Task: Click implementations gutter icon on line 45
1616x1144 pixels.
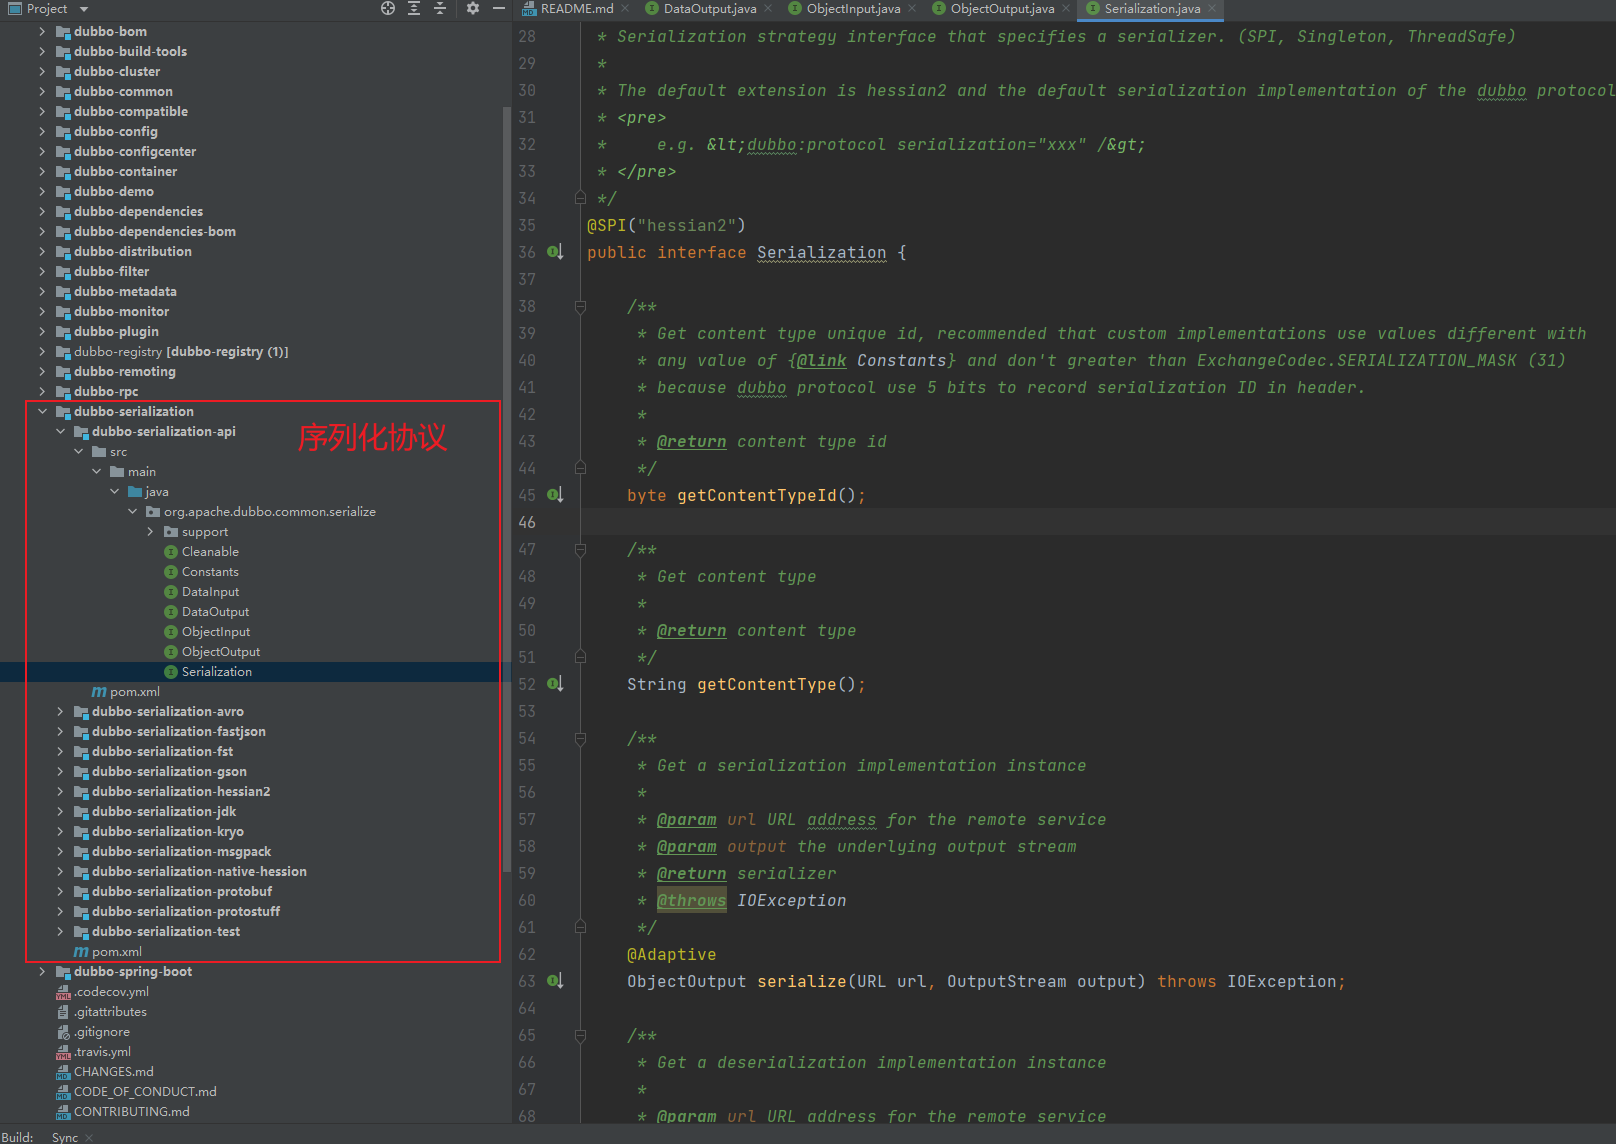Action: (x=555, y=495)
